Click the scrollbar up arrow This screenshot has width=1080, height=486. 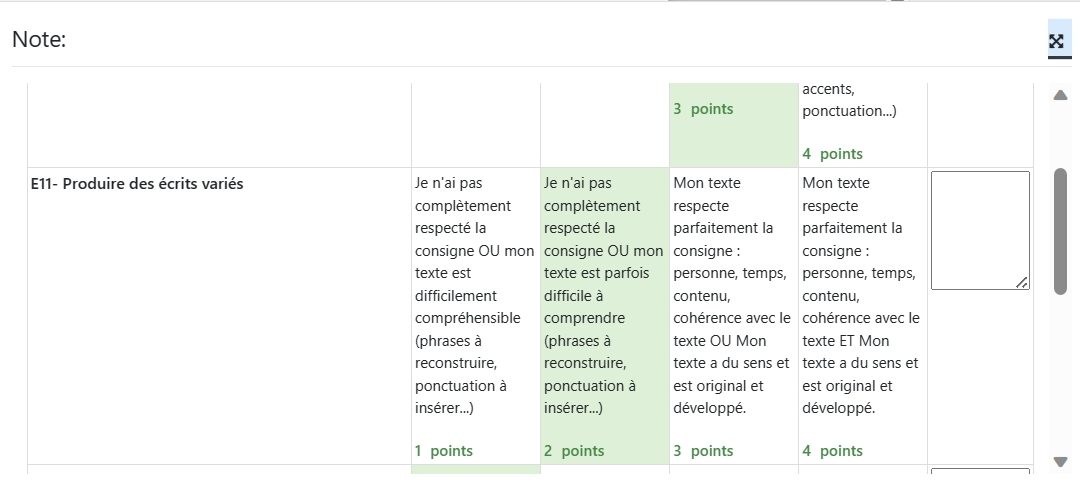(x=1061, y=95)
